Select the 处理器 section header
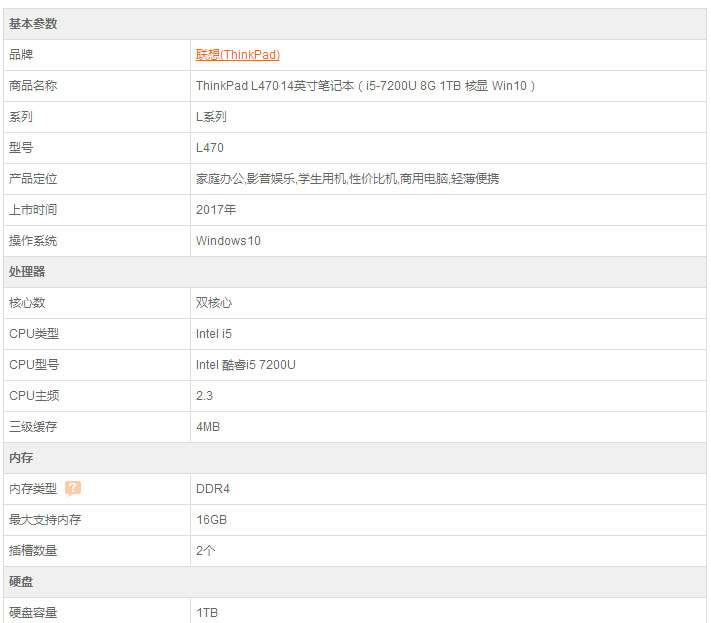 (355, 272)
